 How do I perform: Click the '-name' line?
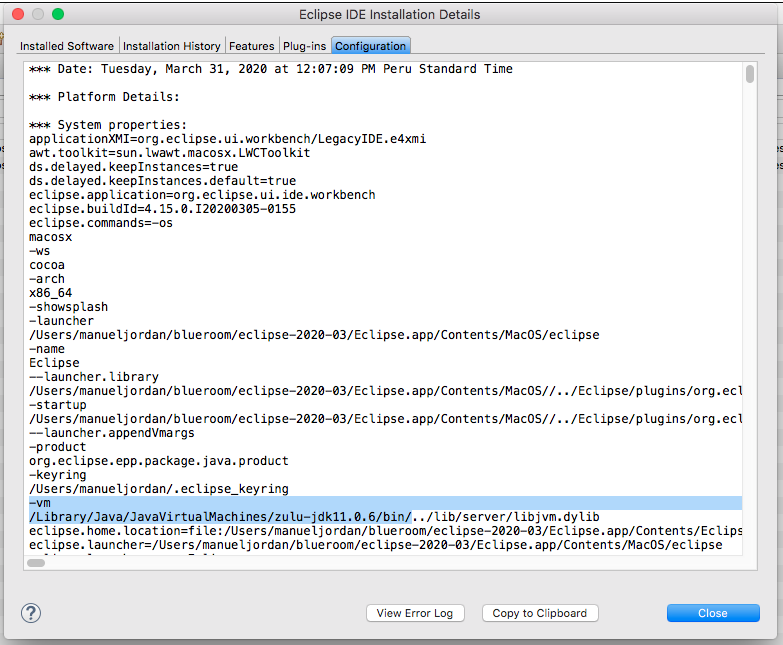[47, 348]
